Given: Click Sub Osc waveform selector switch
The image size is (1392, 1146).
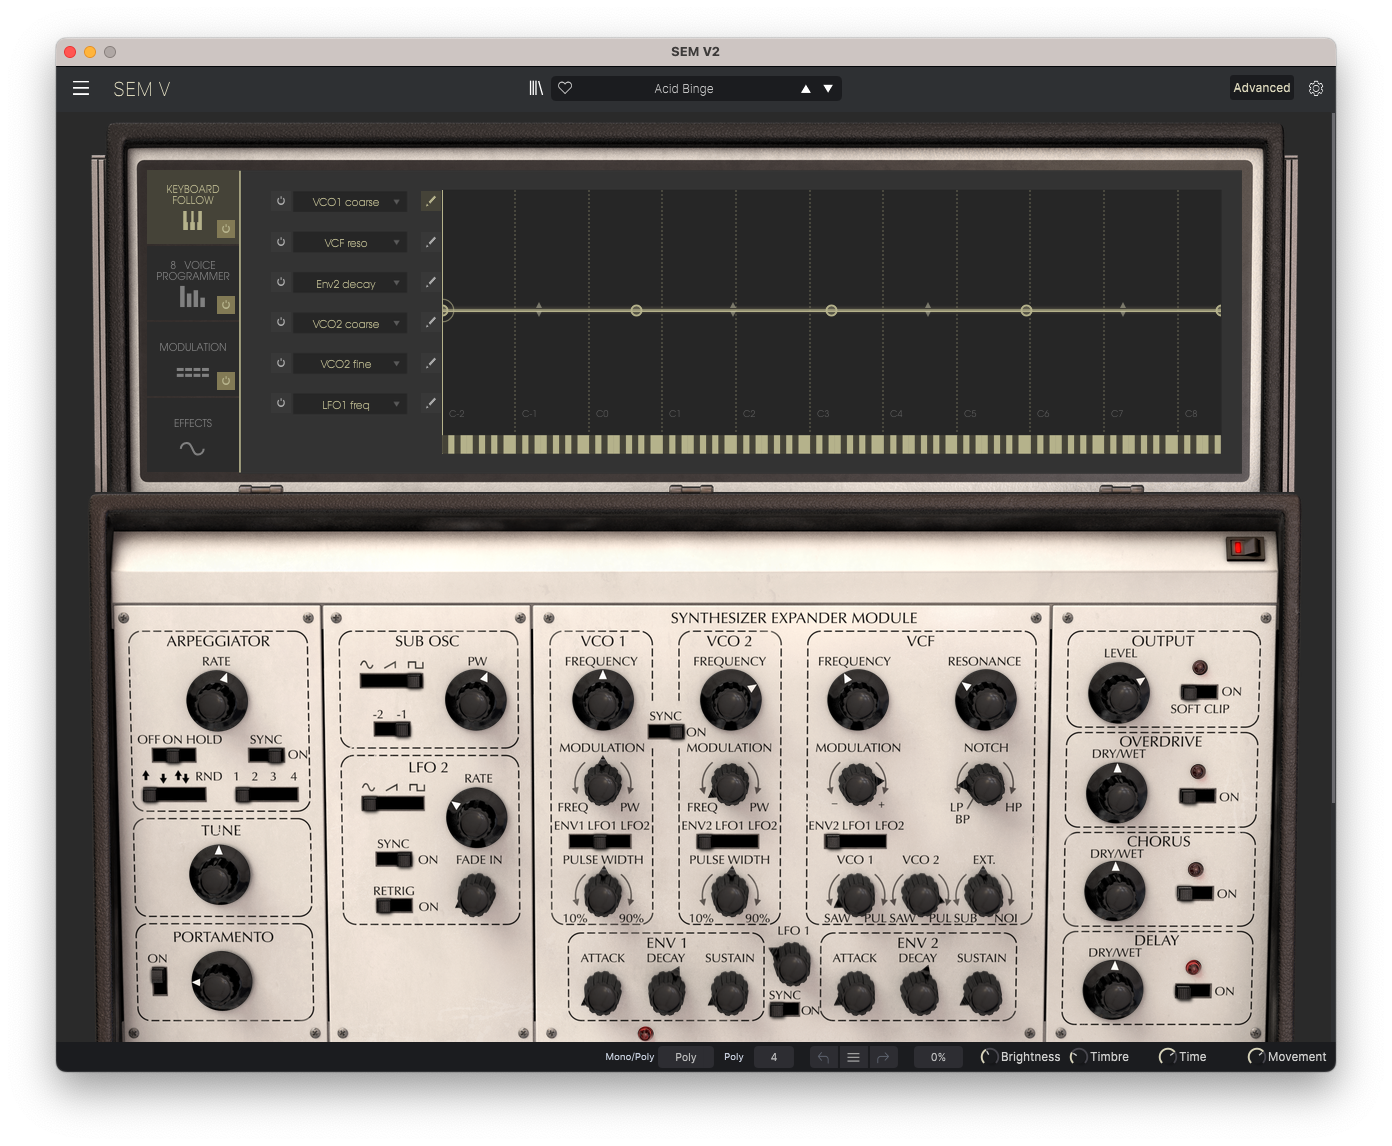Looking at the screenshot, I should point(391,681).
